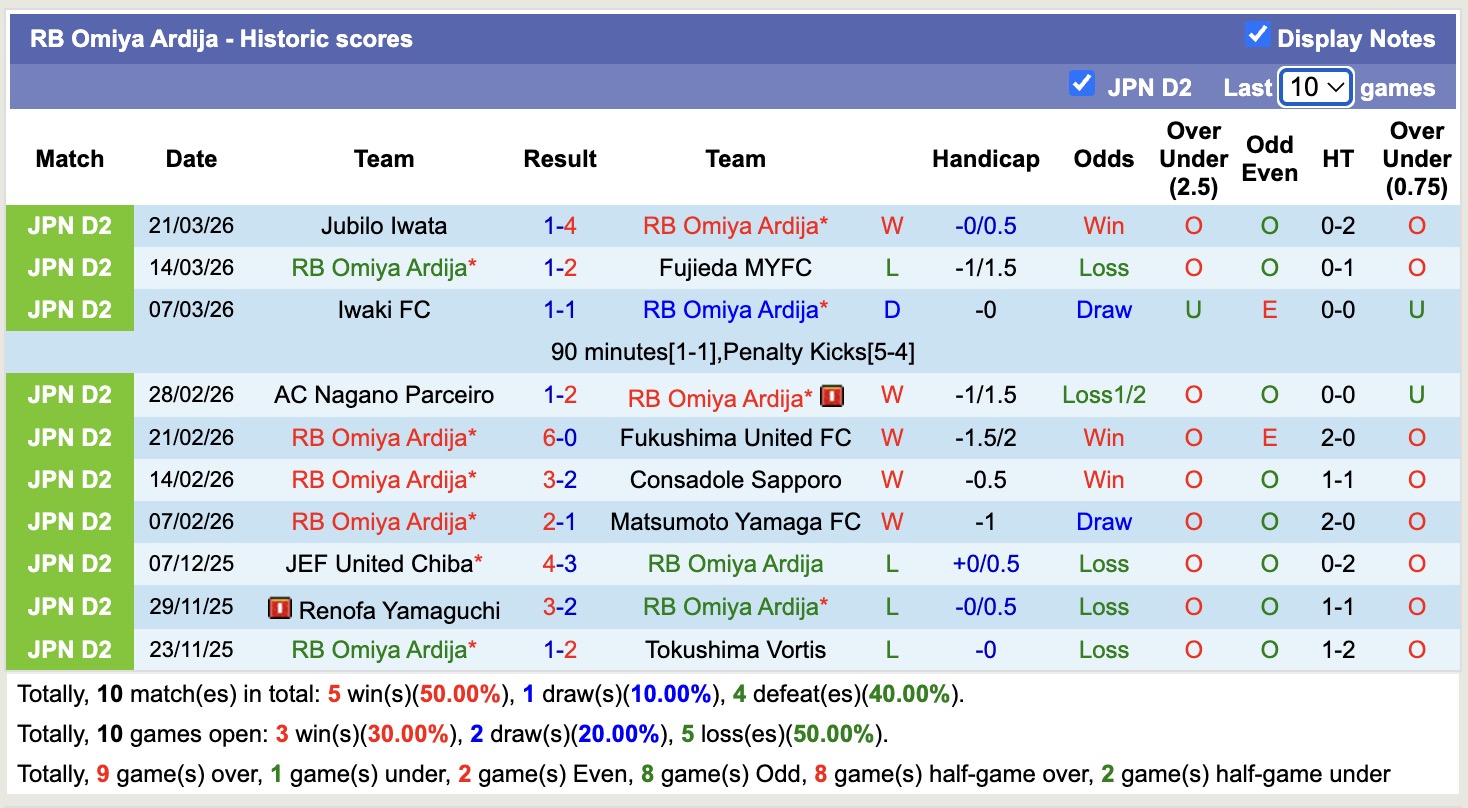Uncheck the Display Notes checkbox

pos(1256,33)
